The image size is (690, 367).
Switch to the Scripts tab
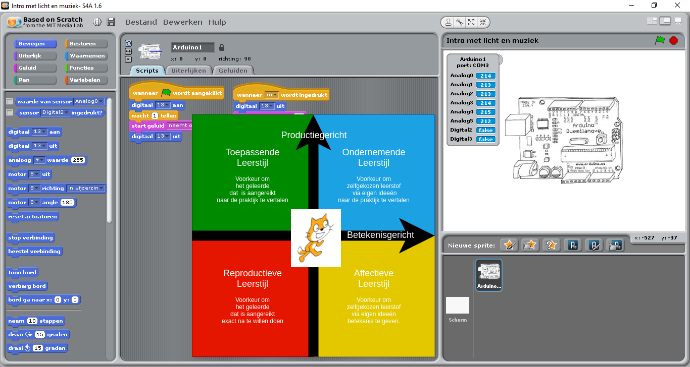point(147,70)
